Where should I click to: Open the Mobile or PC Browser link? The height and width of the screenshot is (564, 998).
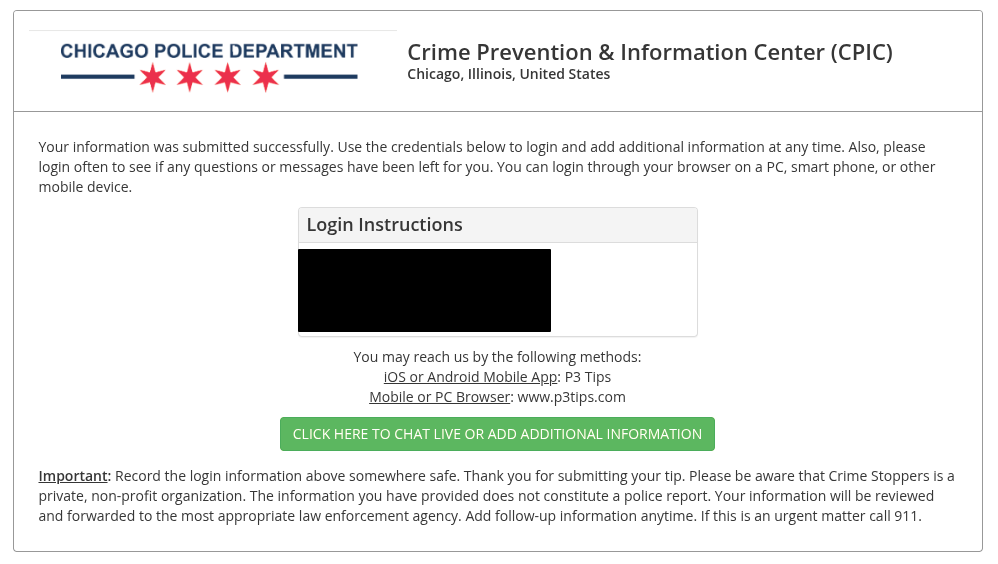(440, 397)
